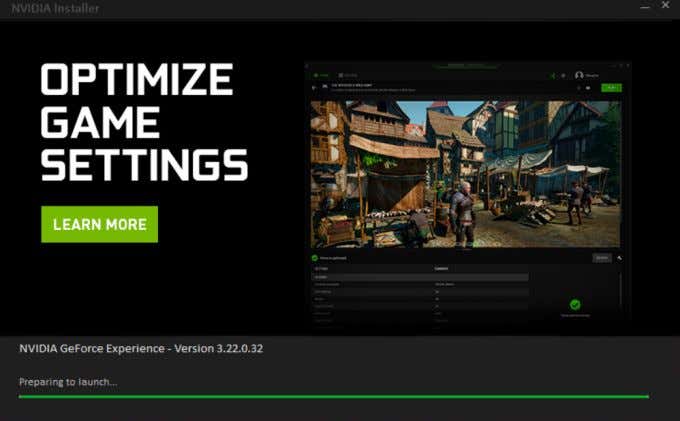Viewport: 680px width, 421px height.
Task: Click "NVIDIA GeForce Experience - Version 3.22.0.32" text
Action: tap(141, 349)
